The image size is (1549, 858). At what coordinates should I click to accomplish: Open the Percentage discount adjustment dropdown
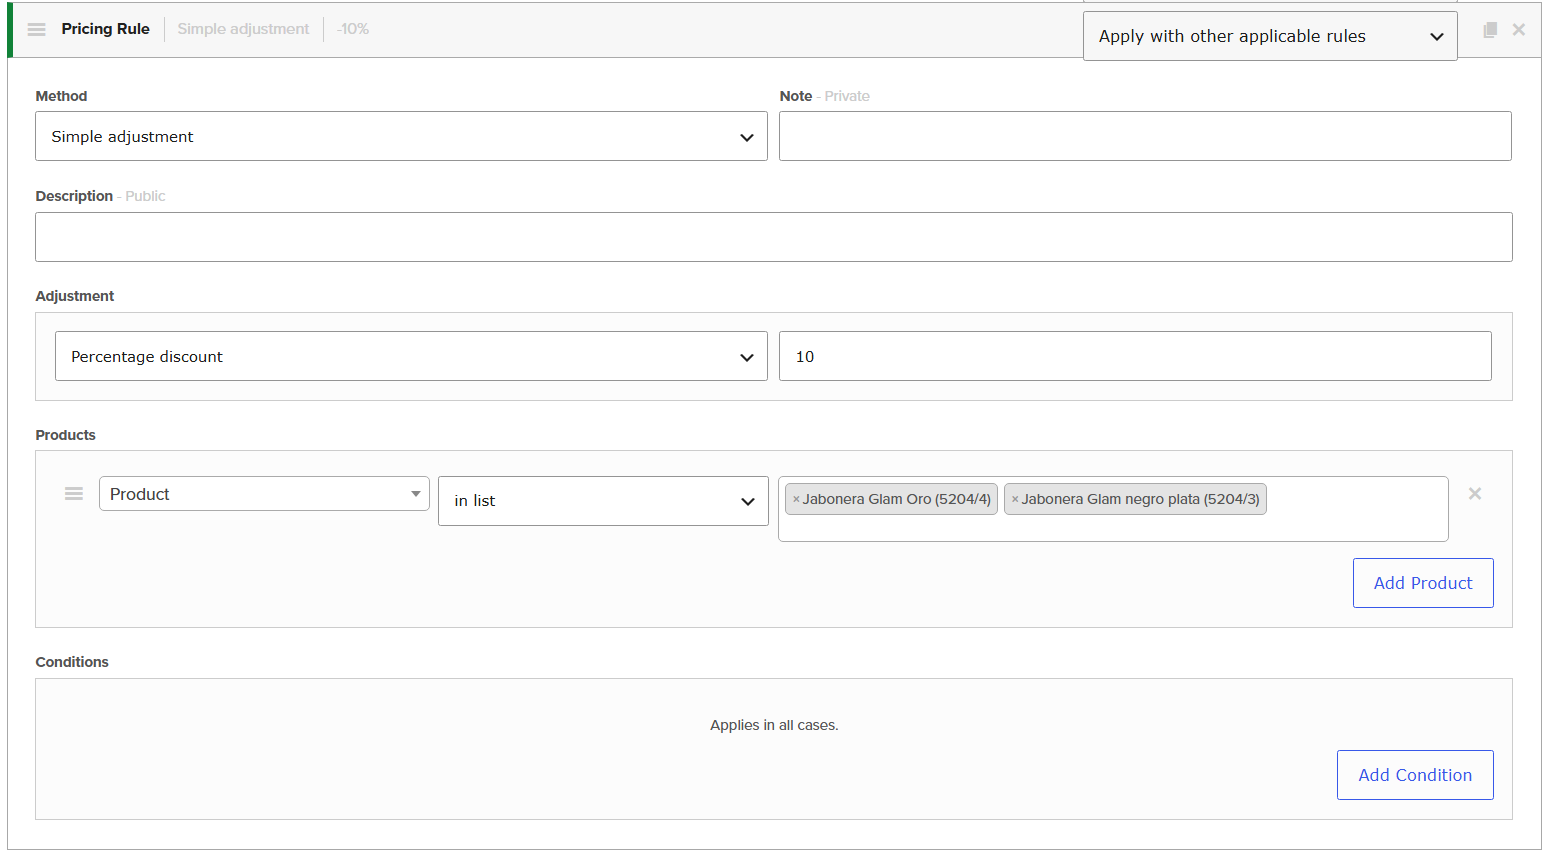411,356
